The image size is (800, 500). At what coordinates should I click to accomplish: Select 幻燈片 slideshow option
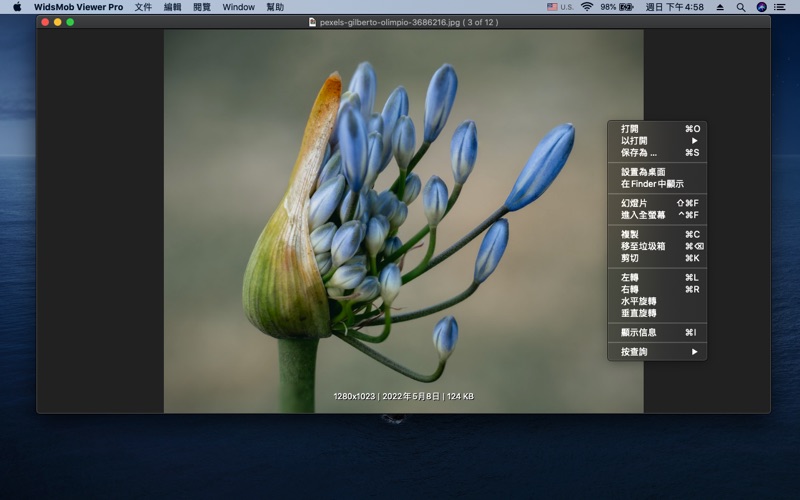[634, 203]
